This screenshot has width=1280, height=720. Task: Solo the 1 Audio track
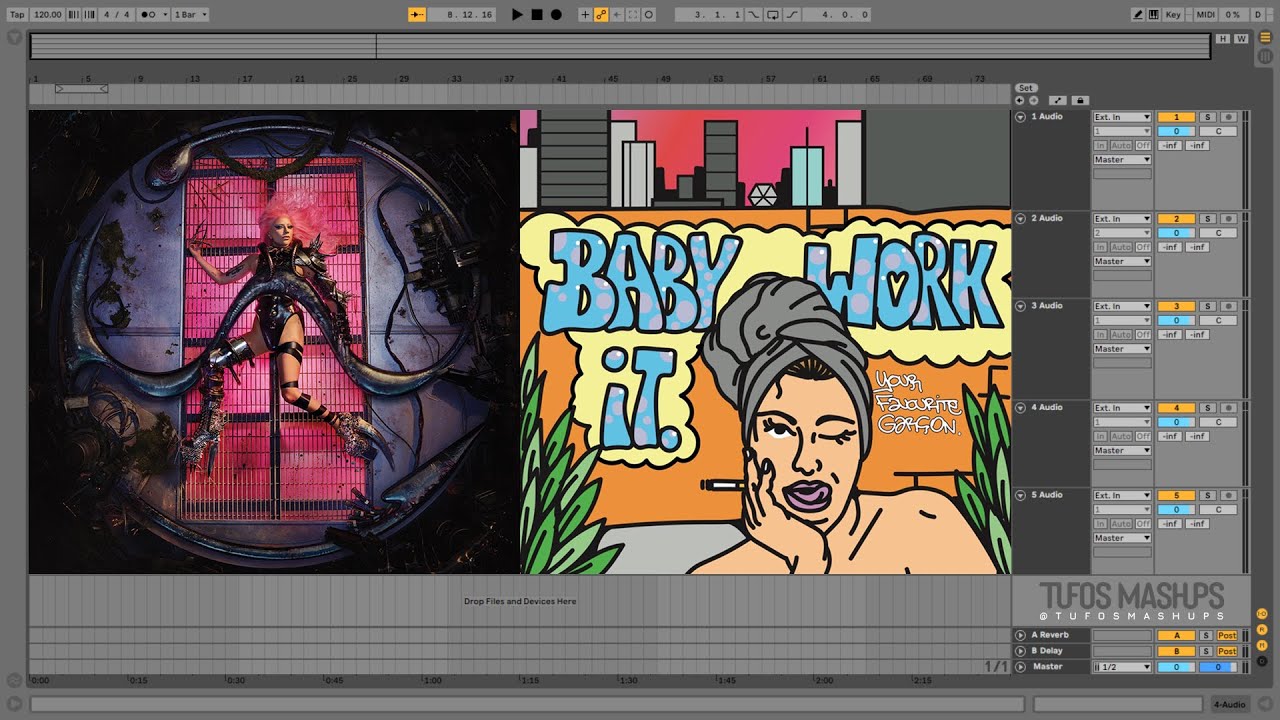(x=1207, y=117)
